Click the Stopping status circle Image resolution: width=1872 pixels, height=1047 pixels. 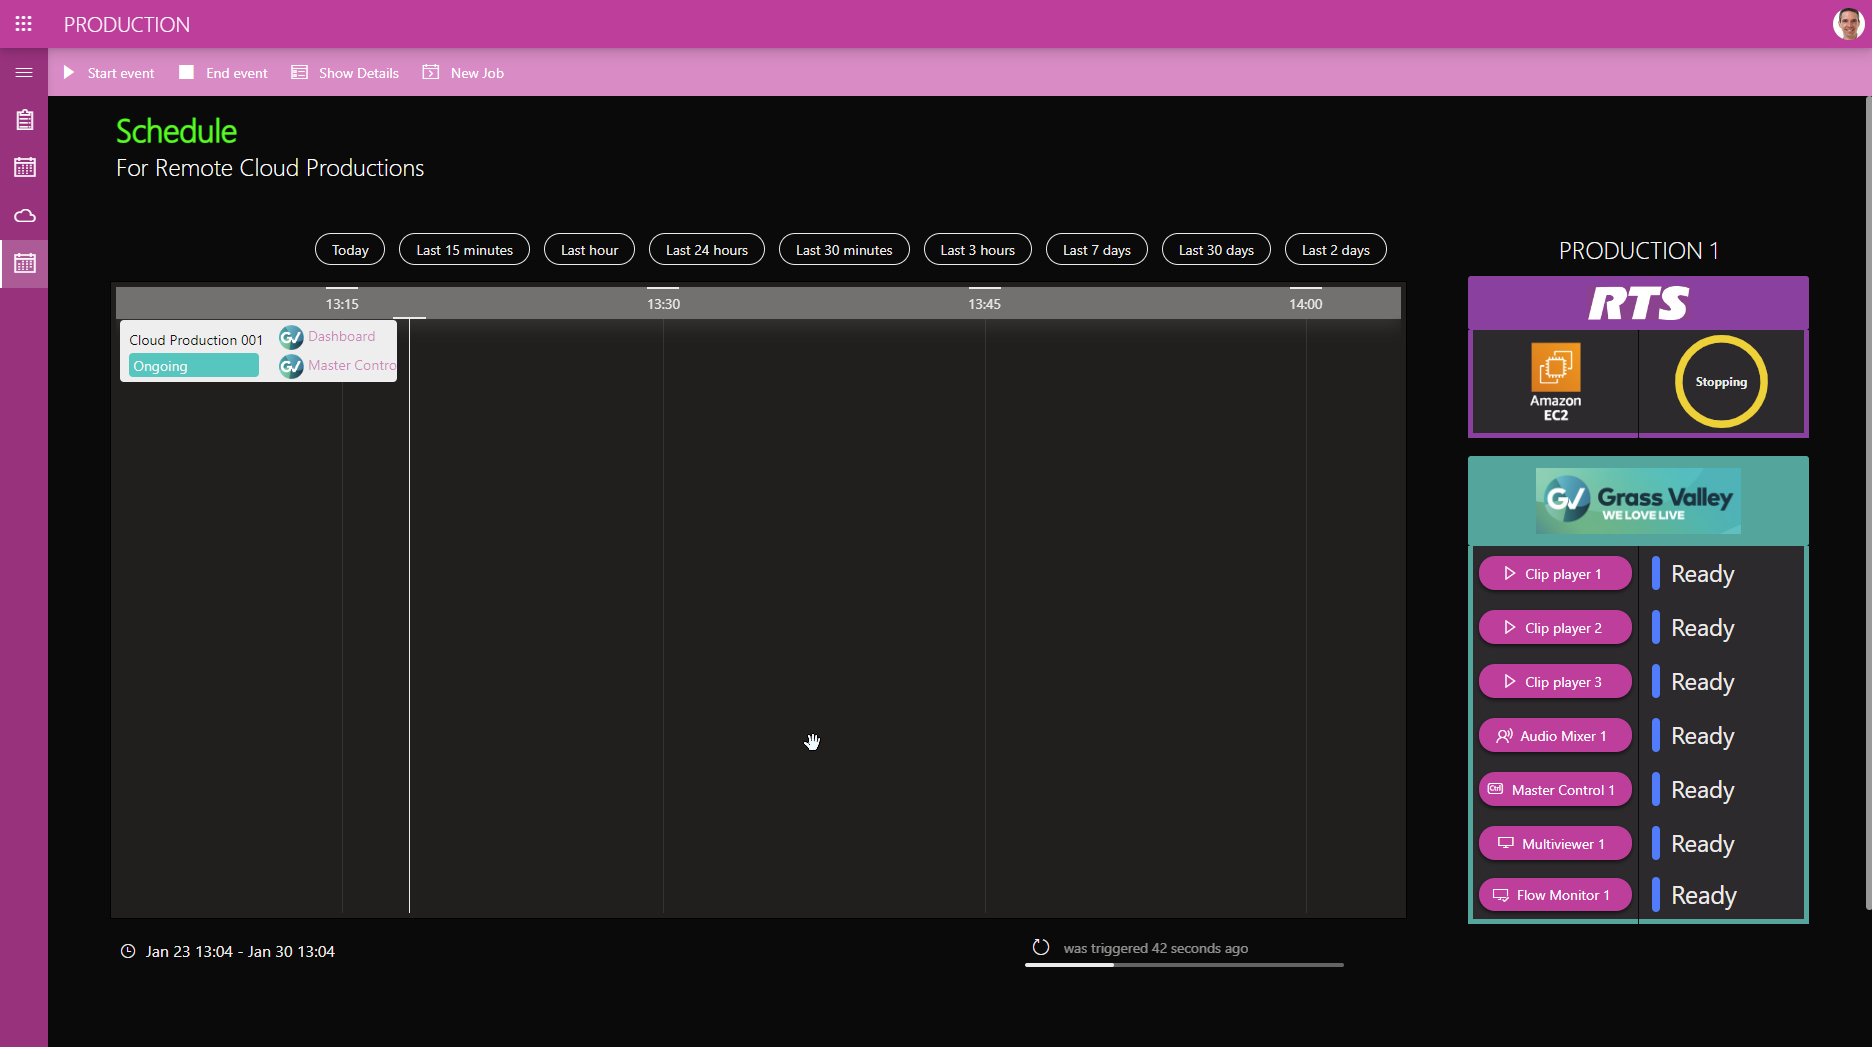click(x=1721, y=382)
